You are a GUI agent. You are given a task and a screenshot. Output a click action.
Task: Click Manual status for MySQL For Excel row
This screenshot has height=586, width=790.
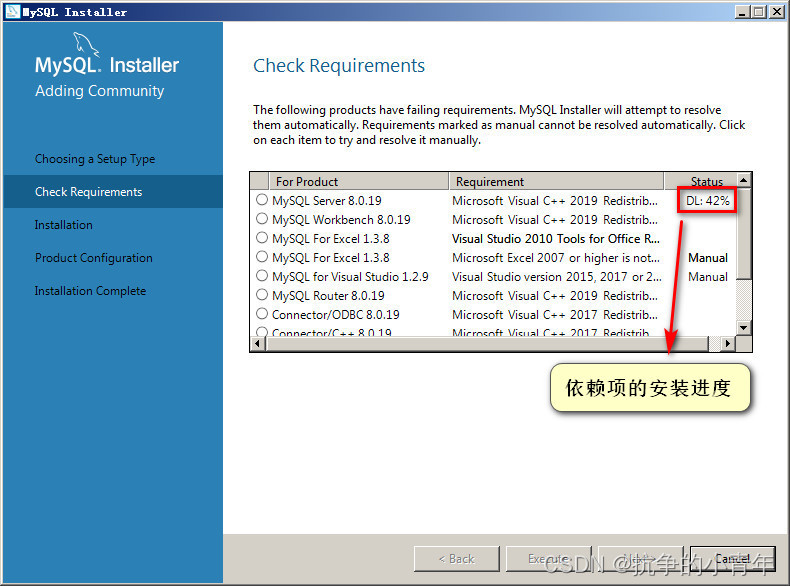point(708,257)
